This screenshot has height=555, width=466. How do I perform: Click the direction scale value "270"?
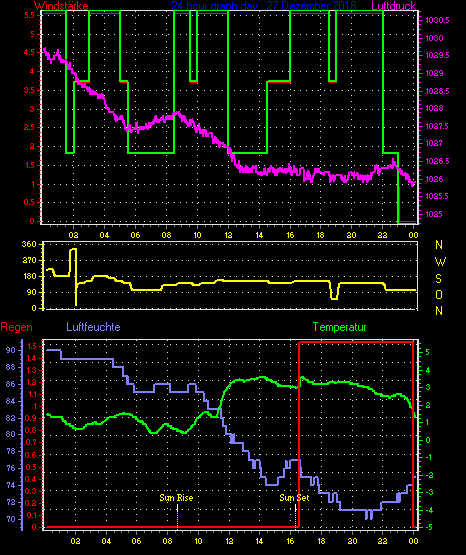click(29, 261)
